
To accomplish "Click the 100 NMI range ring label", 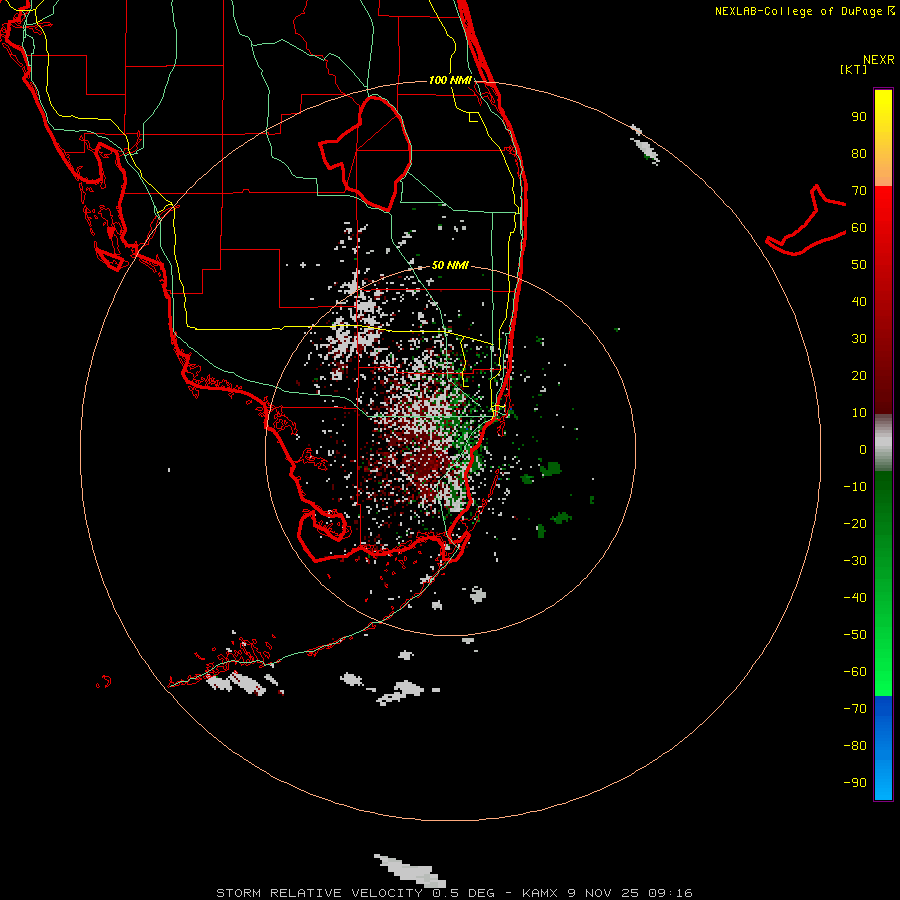I will click(450, 80).
